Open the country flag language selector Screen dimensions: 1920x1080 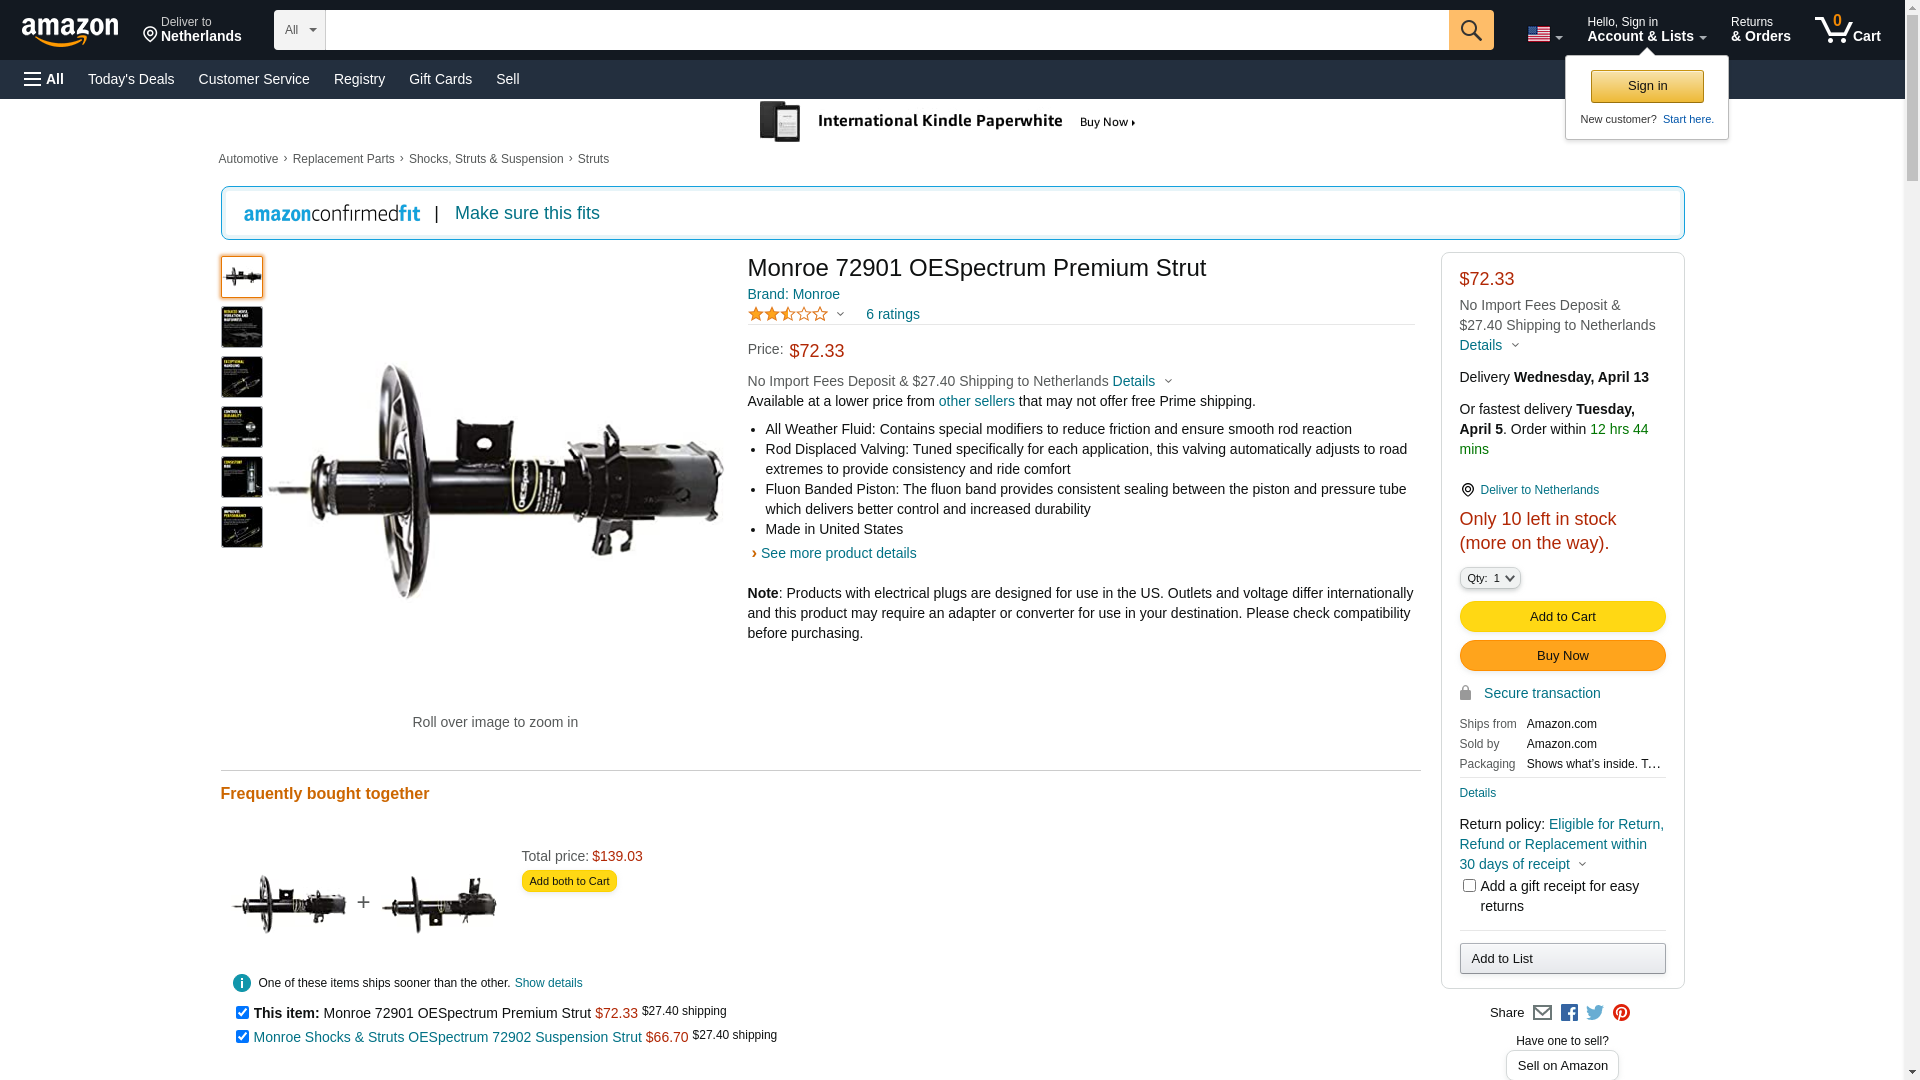click(x=1544, y=34)
